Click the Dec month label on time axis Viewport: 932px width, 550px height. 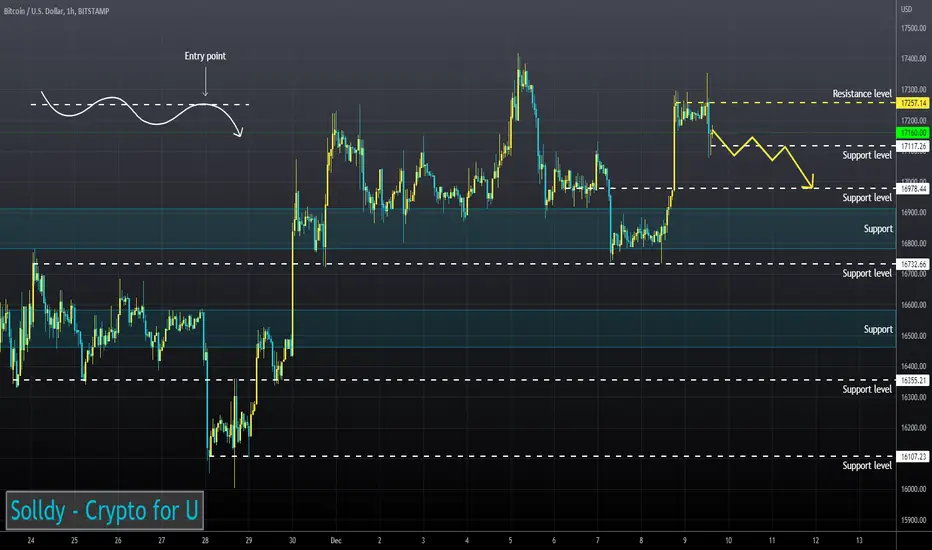336,540
